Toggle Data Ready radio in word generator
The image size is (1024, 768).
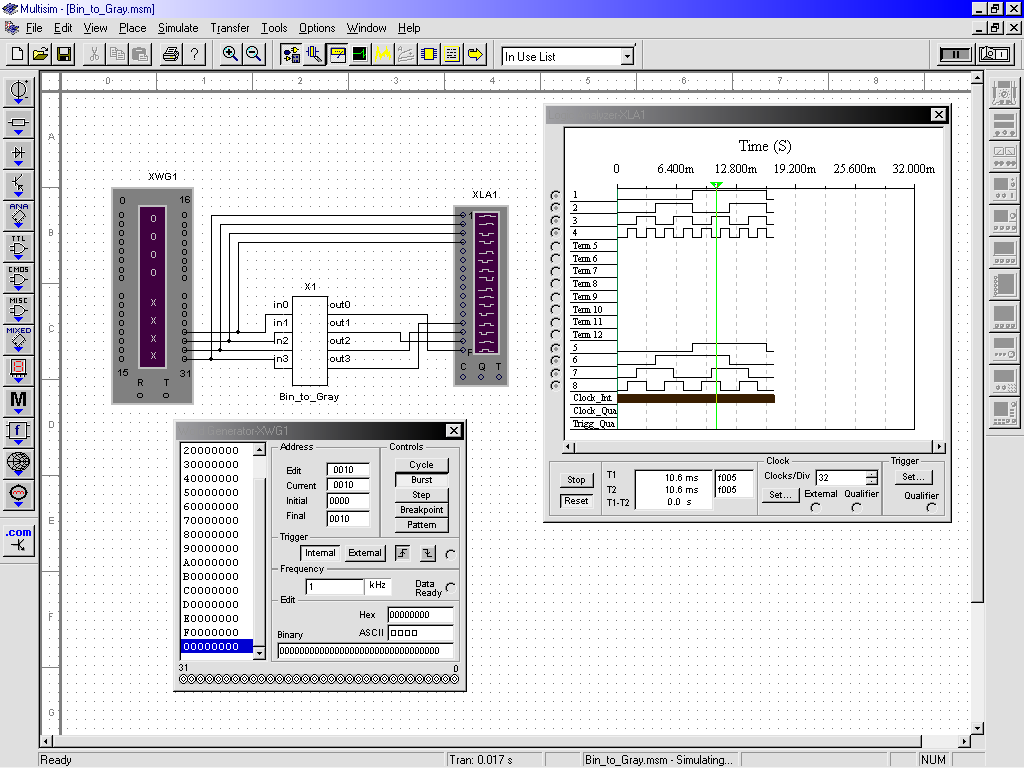pos(451,587)
